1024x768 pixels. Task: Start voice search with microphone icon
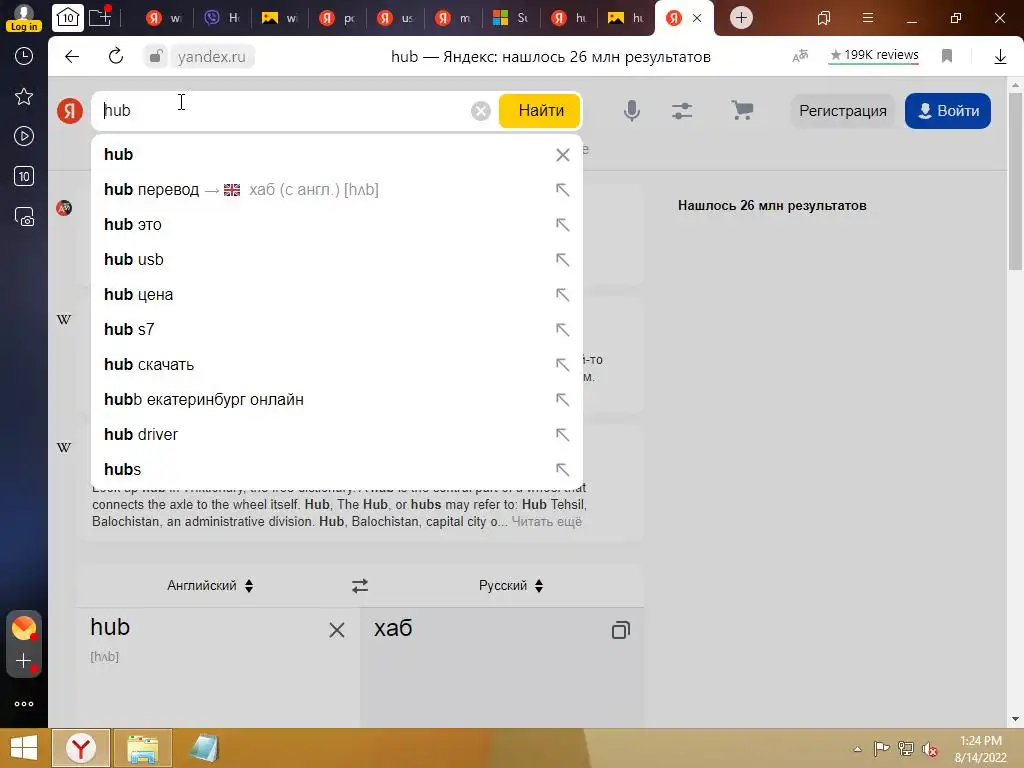pos(632,111)
